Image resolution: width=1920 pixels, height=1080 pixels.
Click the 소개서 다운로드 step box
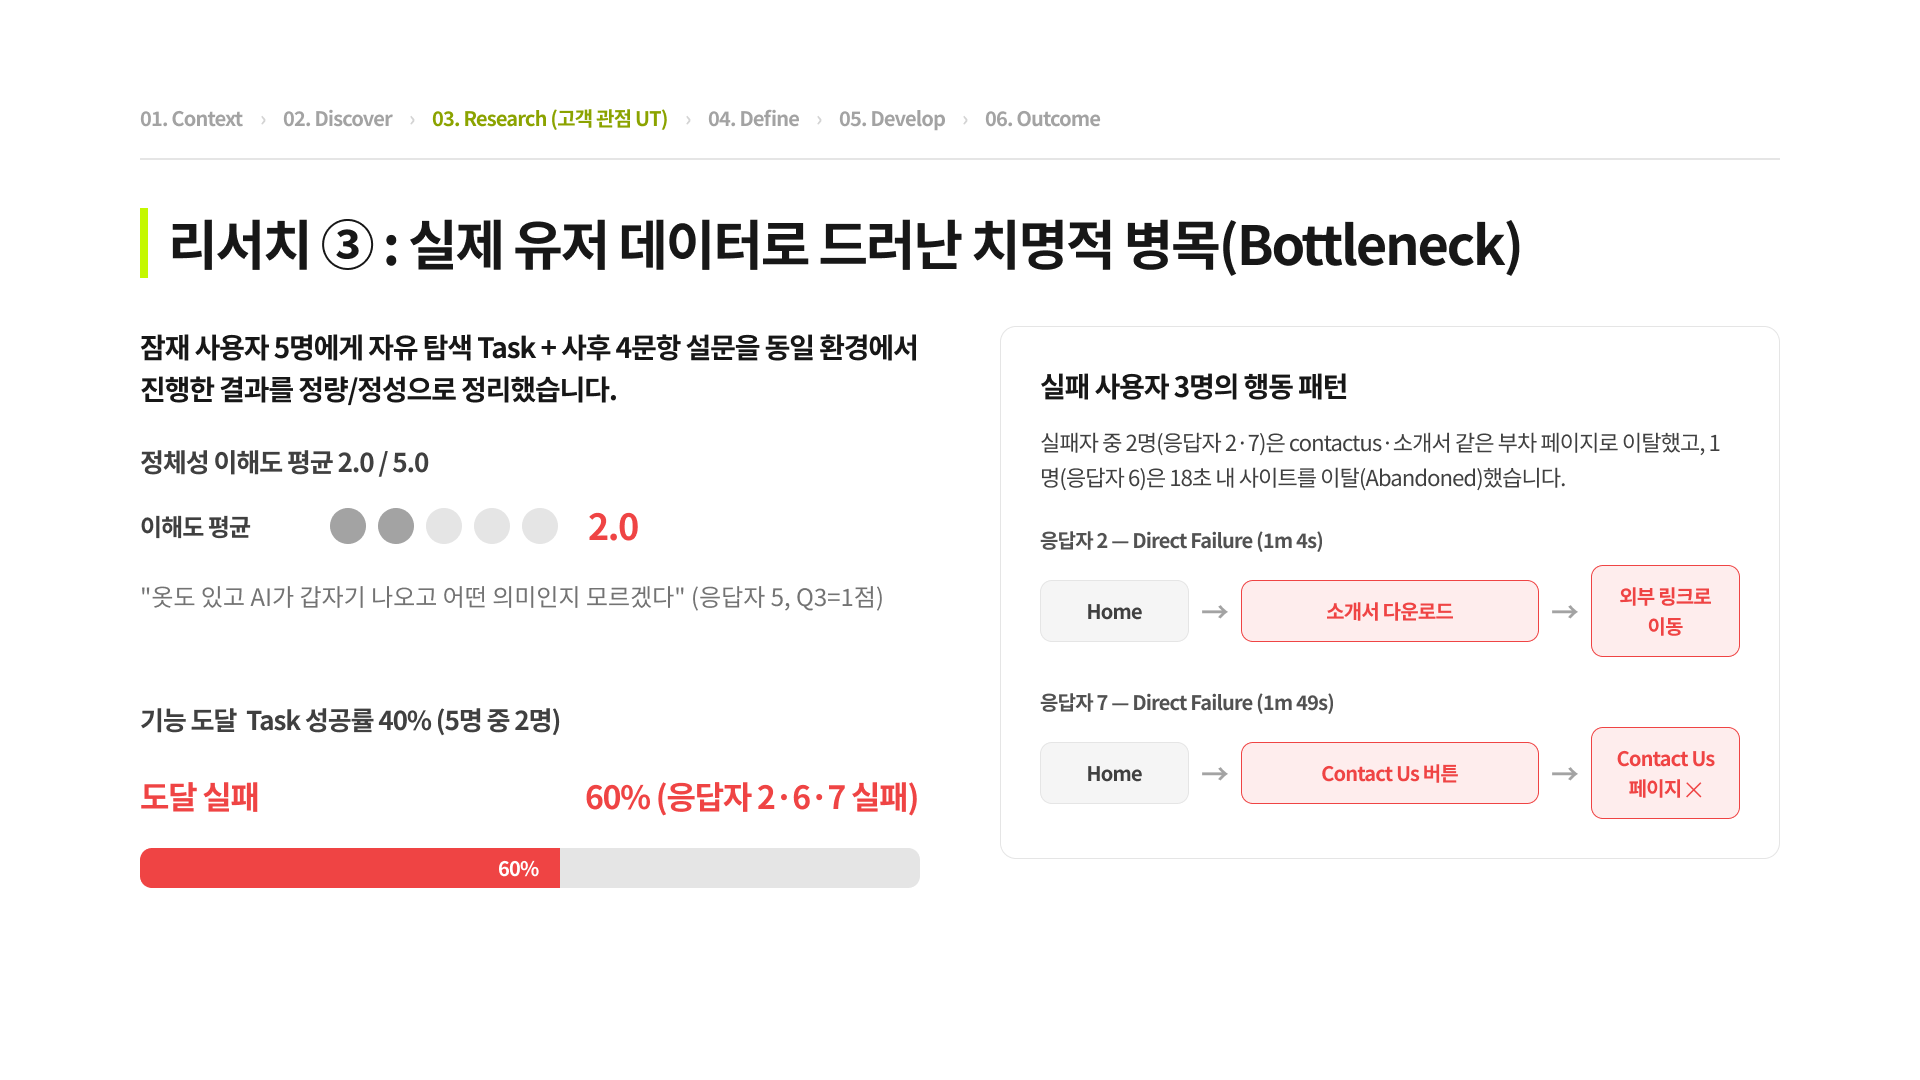tap(1389, 611)
